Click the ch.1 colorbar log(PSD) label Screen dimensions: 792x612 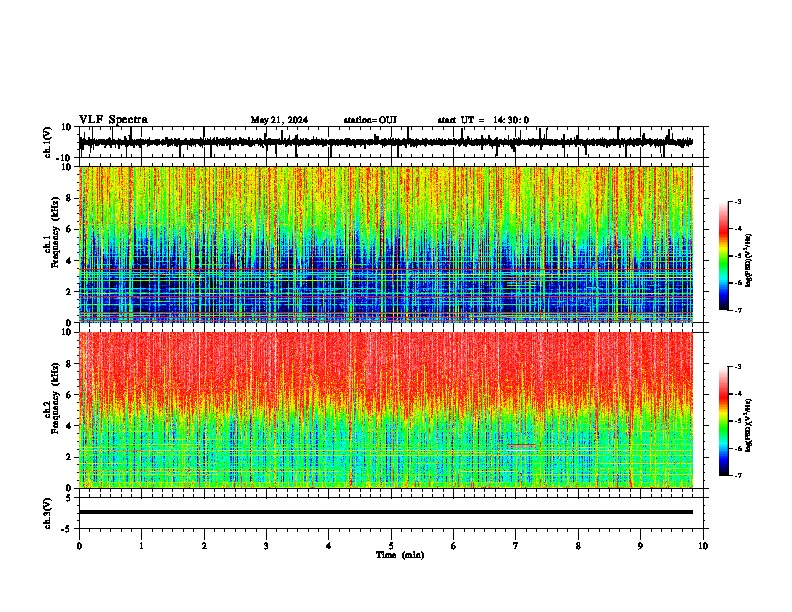(748, 261)
